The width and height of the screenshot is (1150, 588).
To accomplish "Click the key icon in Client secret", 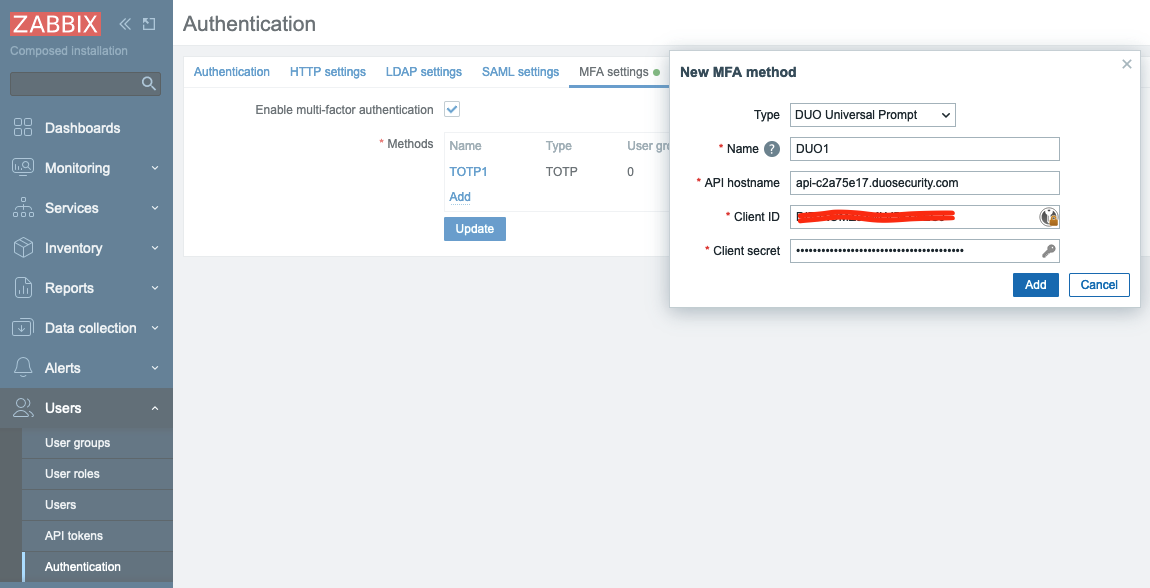I will click(x=1048, y=251).
